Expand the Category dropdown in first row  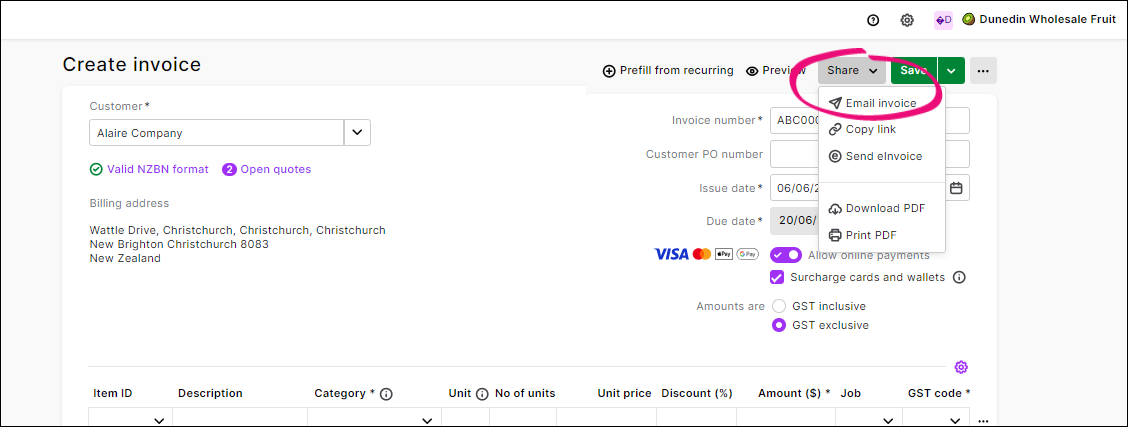(x=427, y=421)
